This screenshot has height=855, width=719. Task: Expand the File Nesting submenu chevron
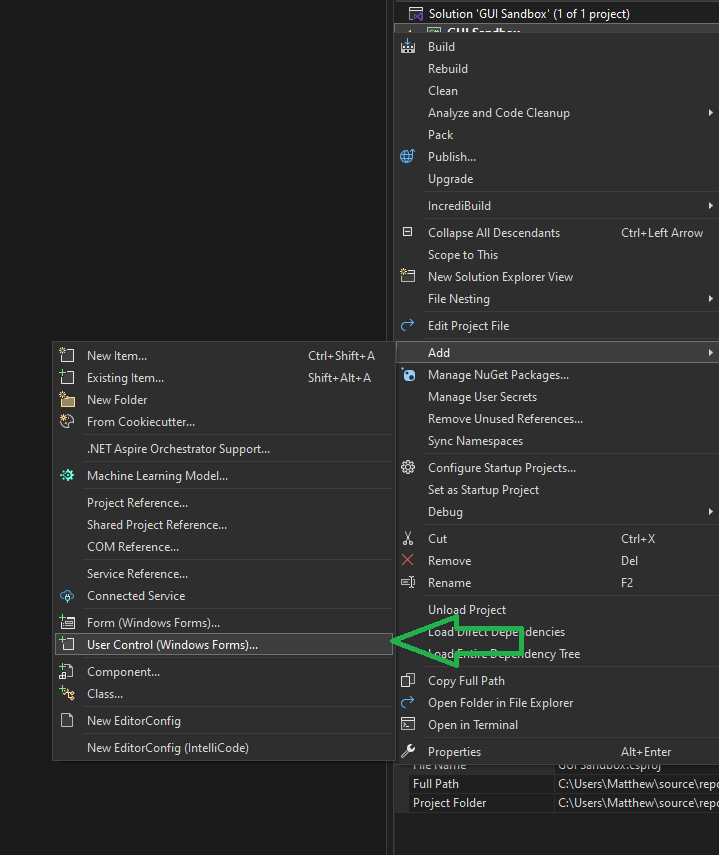click(711, 298)
